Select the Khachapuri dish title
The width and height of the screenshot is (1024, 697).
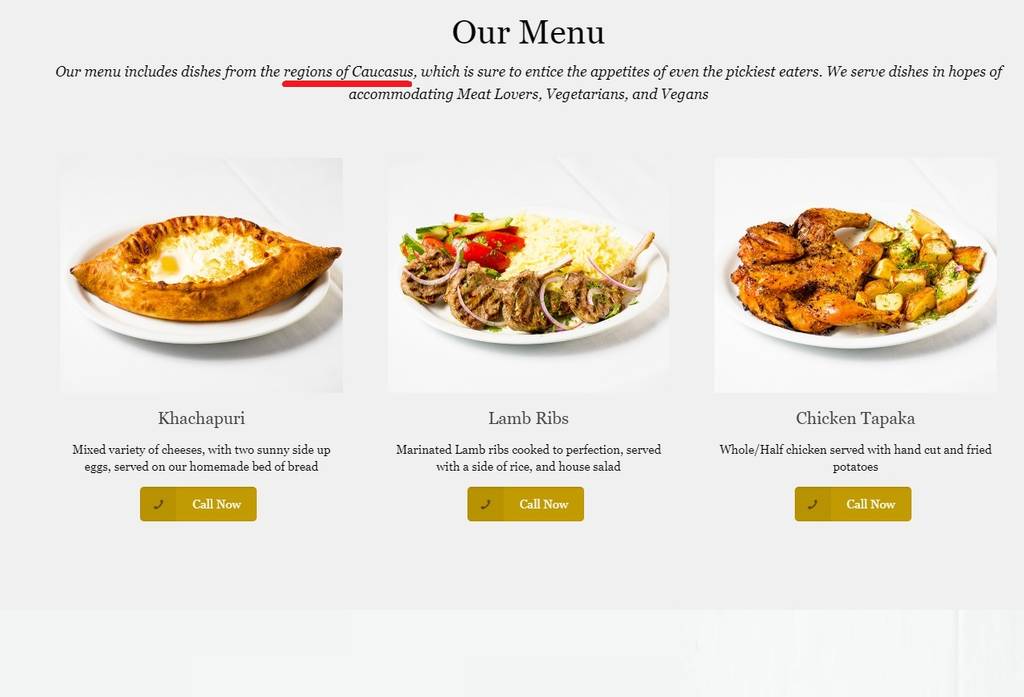[x=201, y=418]
